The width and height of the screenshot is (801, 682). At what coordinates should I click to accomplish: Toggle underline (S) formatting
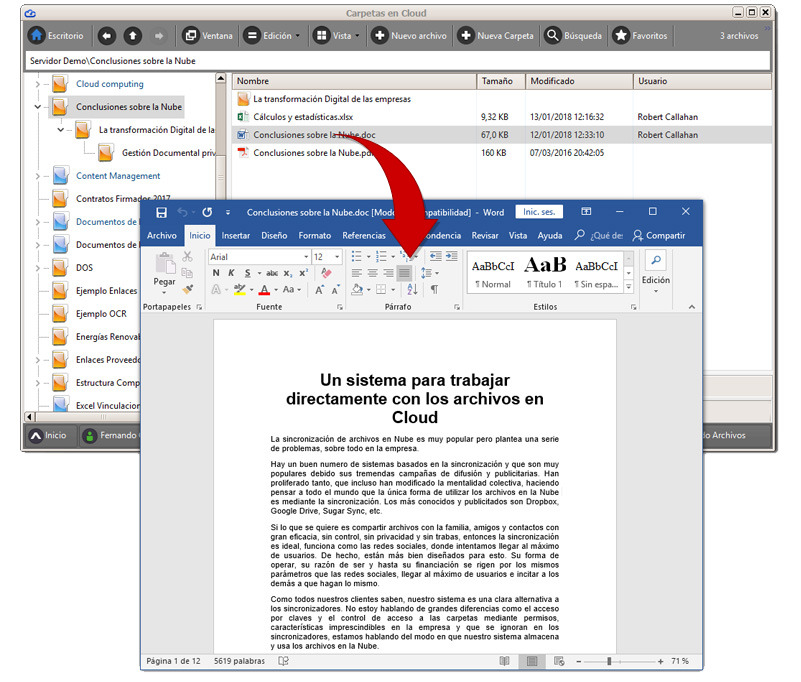point(248,273)
